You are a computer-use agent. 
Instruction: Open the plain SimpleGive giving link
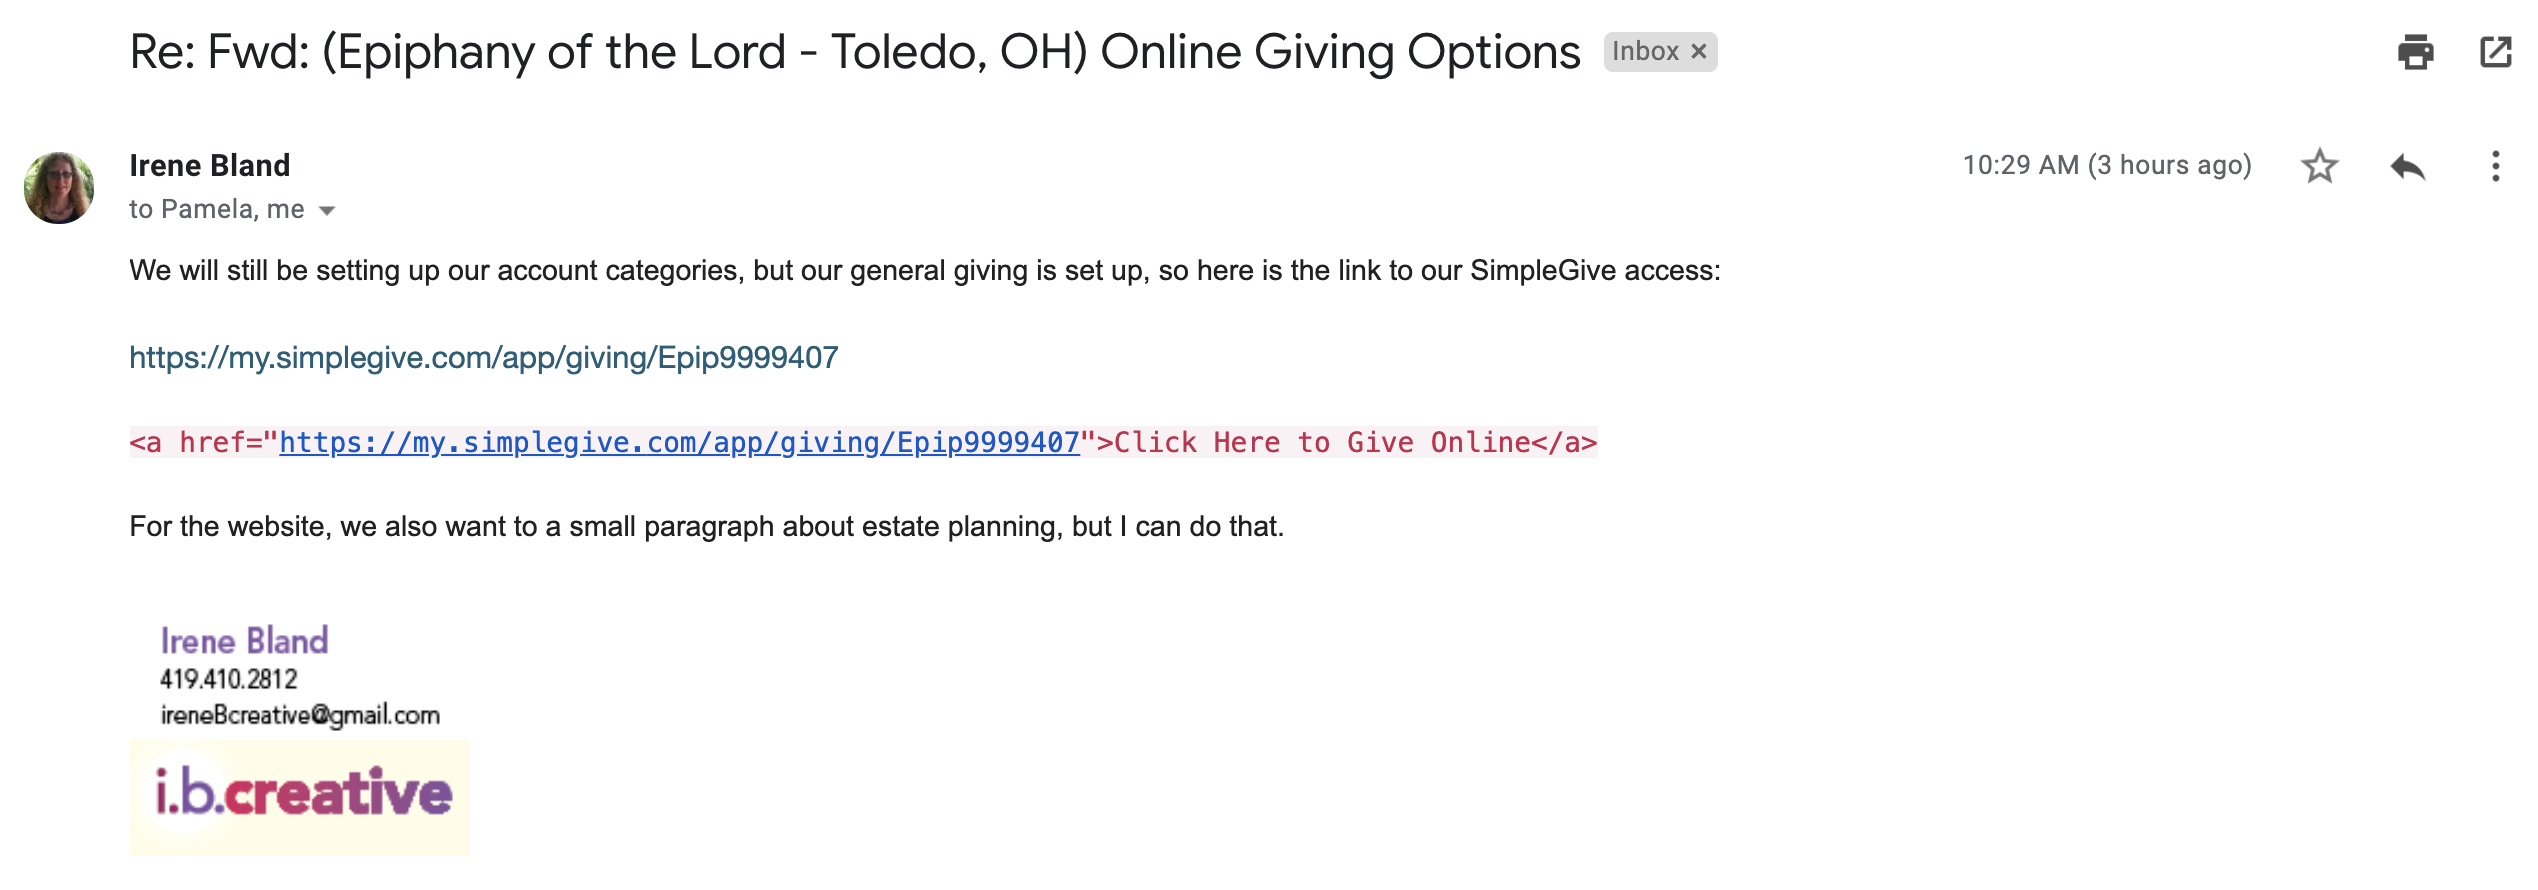tap(483, 357)
